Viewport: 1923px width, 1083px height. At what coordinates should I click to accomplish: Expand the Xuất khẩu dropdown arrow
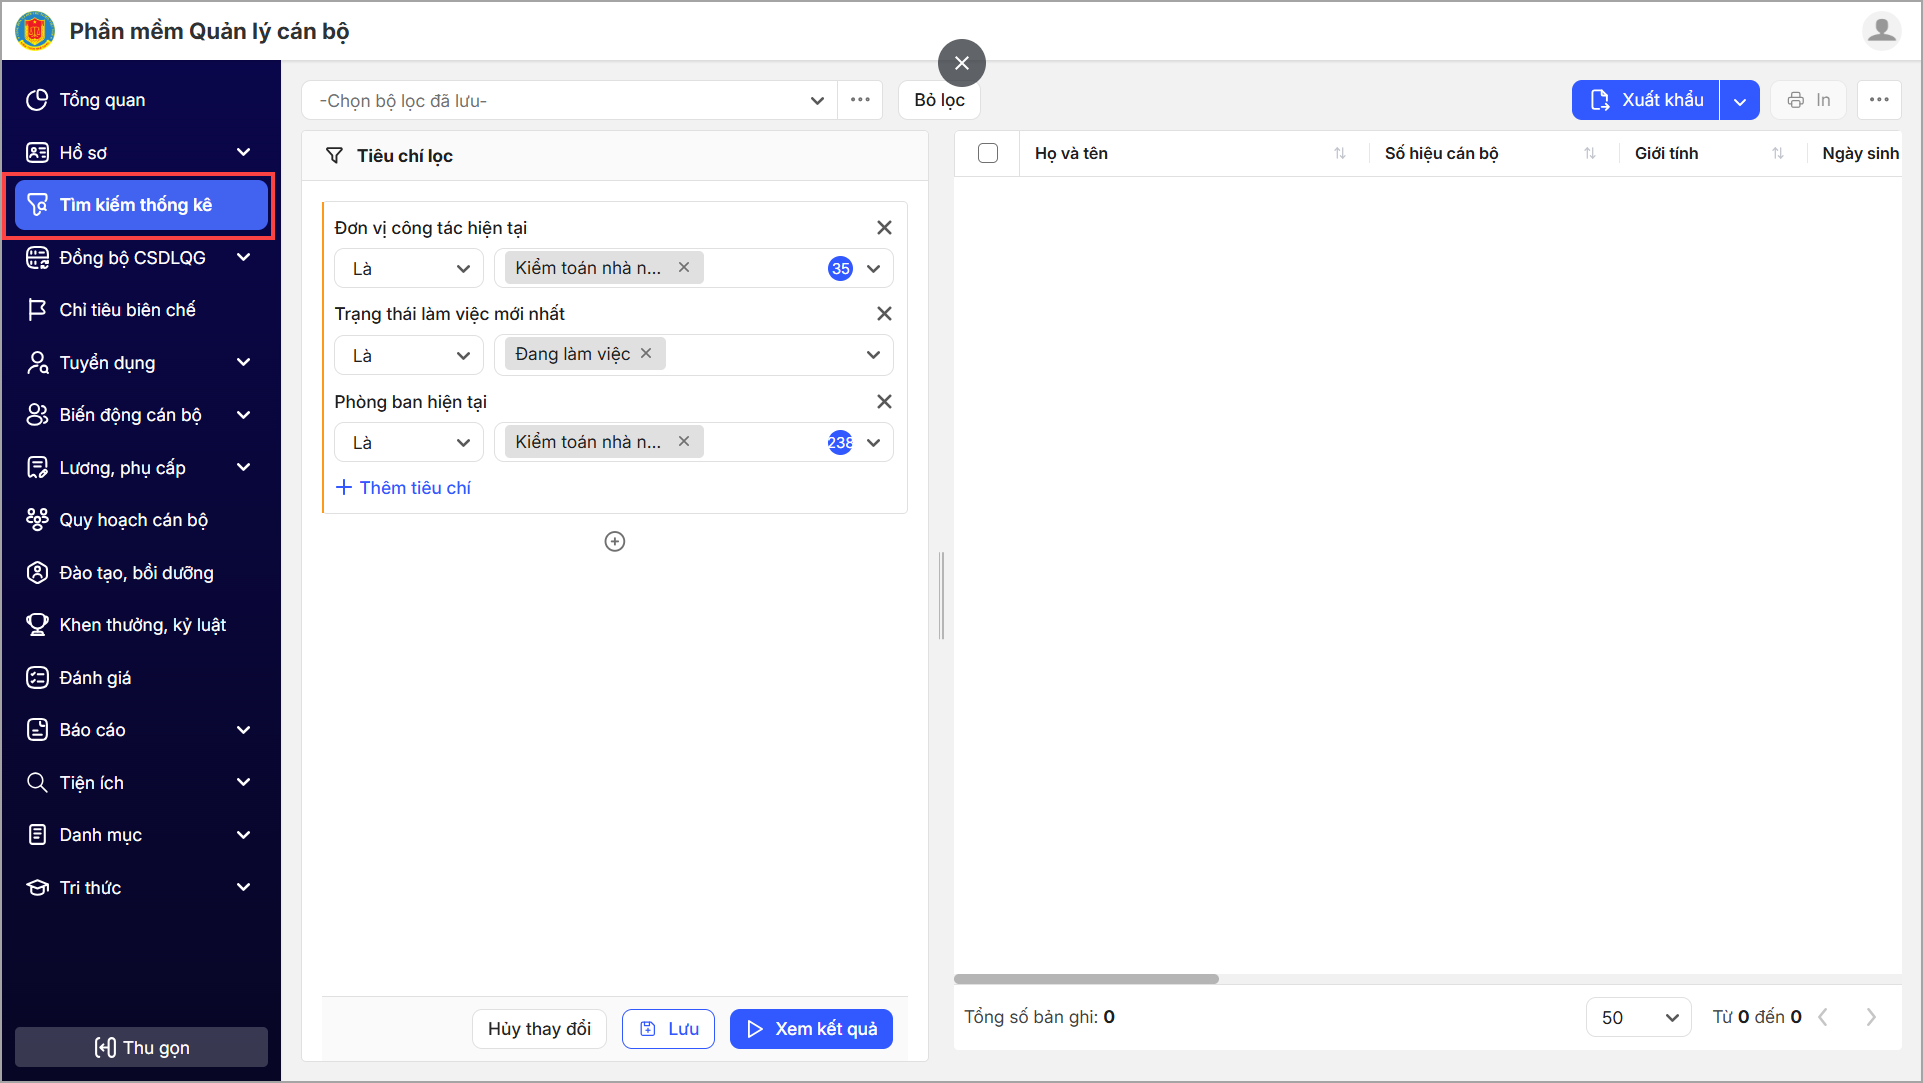[x=1740, y=101]
